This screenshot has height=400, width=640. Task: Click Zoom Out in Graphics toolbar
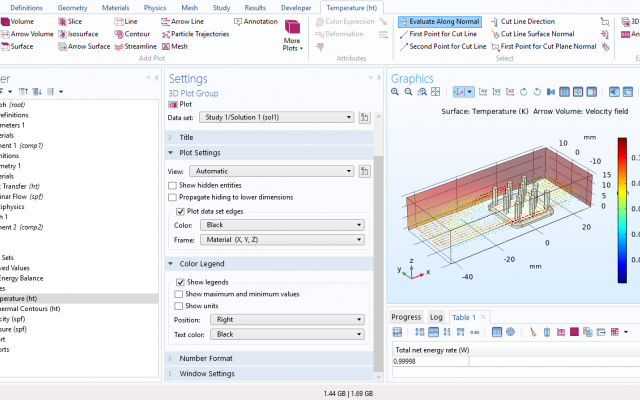pyautogui.click(x=408, y=92)
